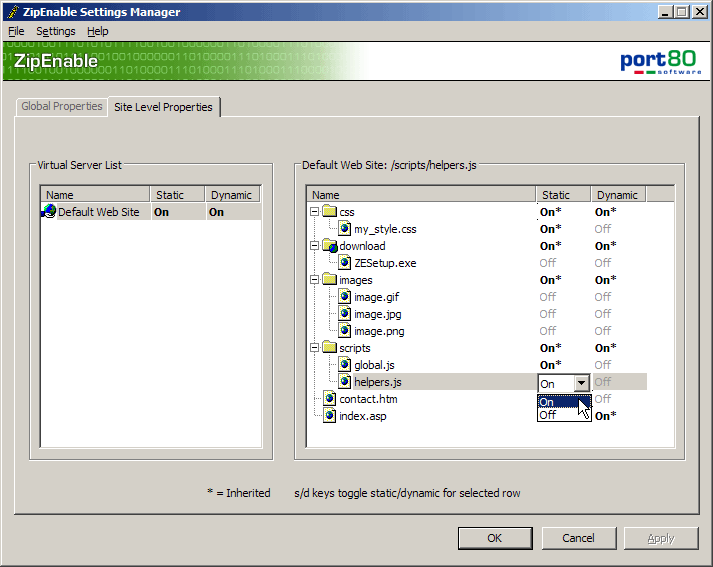Viewport: 713px width, 567px height.
Task: Toggle Static setting of css folder
Action: [551, 212]
